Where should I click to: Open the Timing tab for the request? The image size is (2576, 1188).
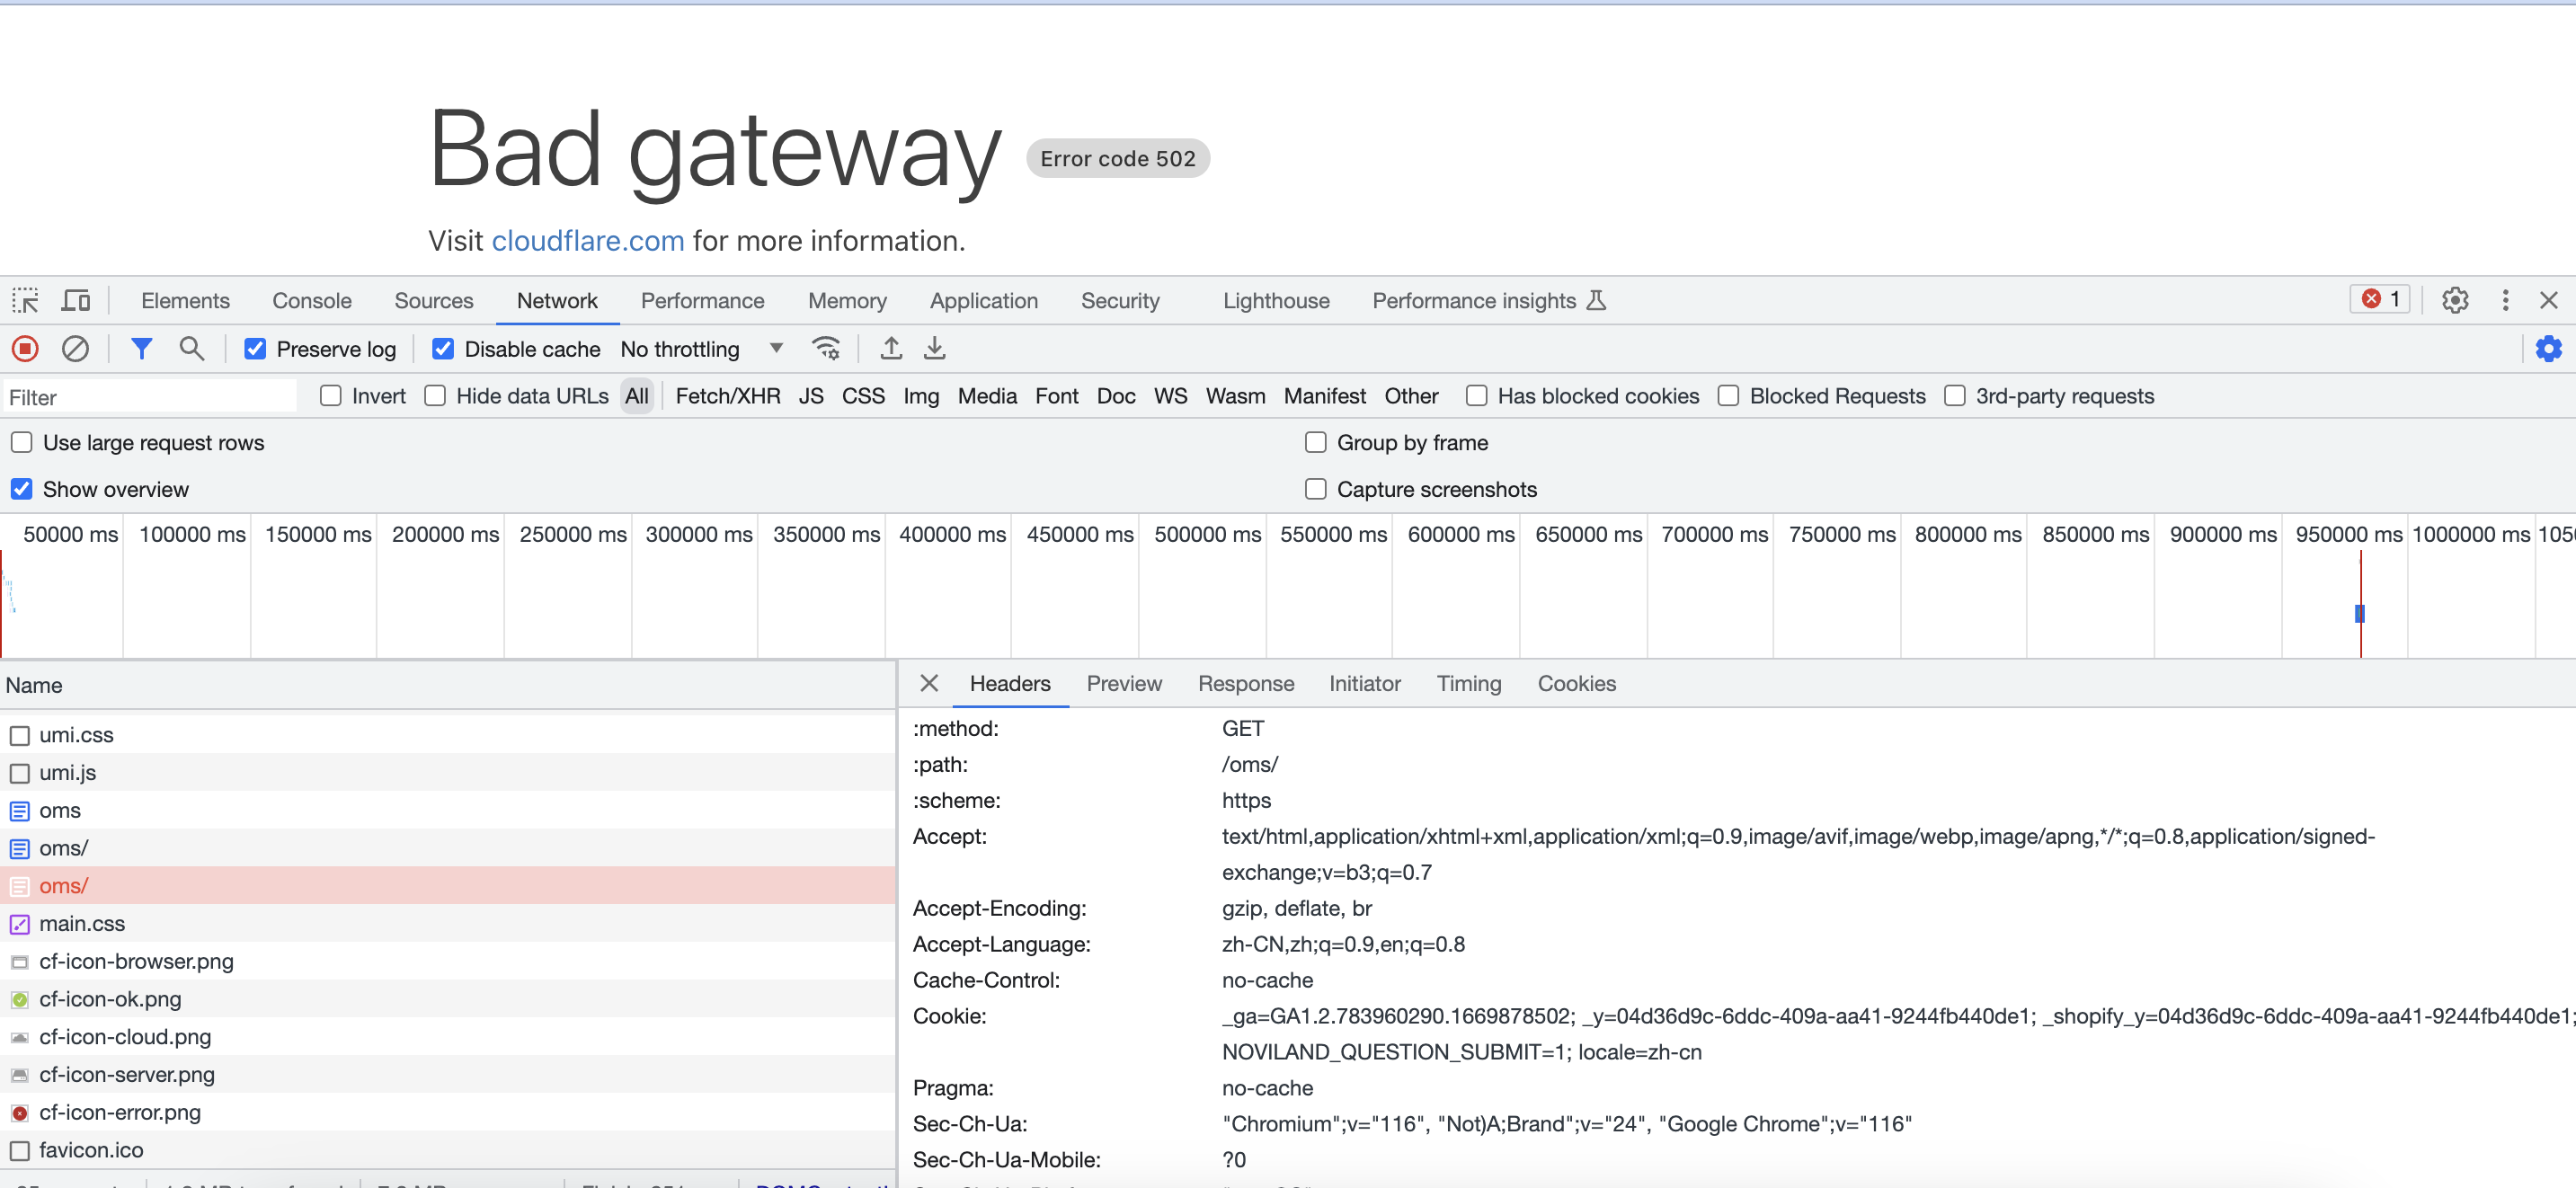click(x=1469, y=683)
